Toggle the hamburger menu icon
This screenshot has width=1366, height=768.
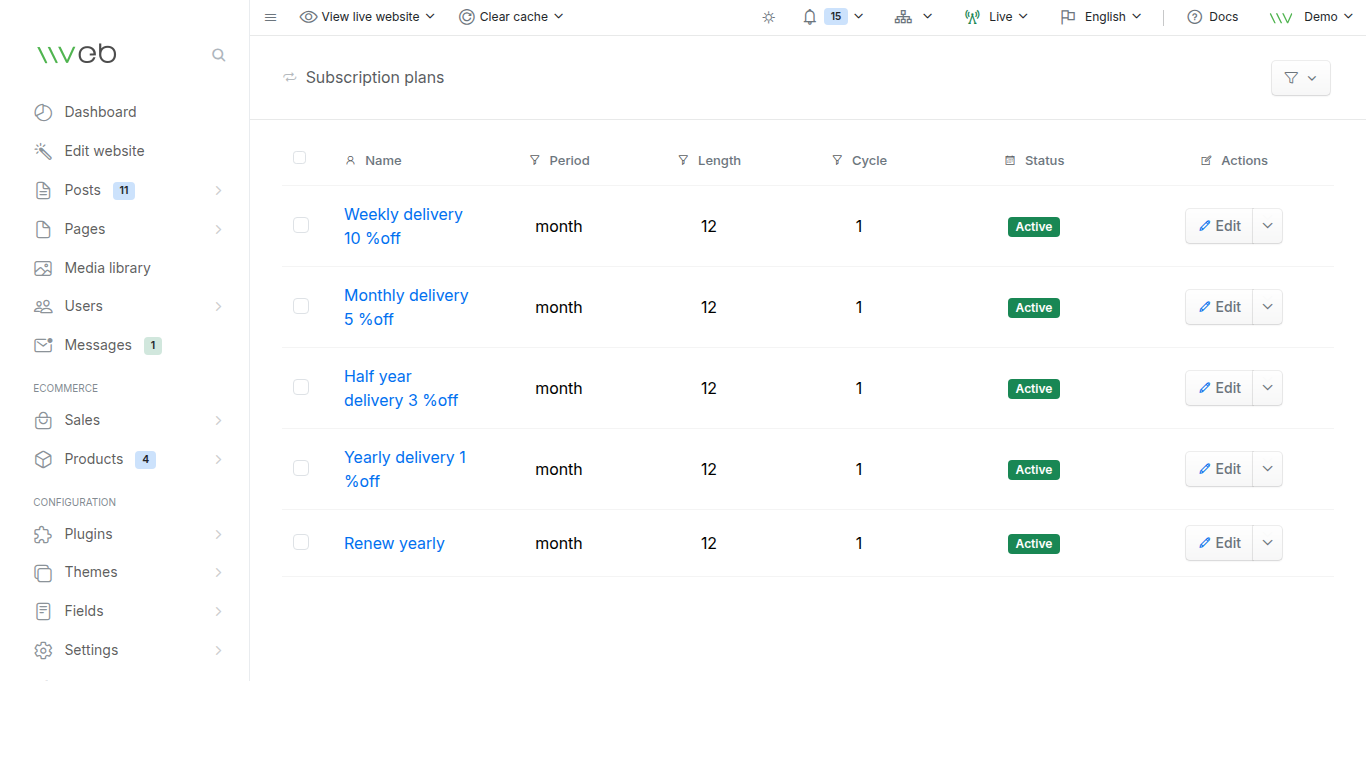[x=270, y=17]
